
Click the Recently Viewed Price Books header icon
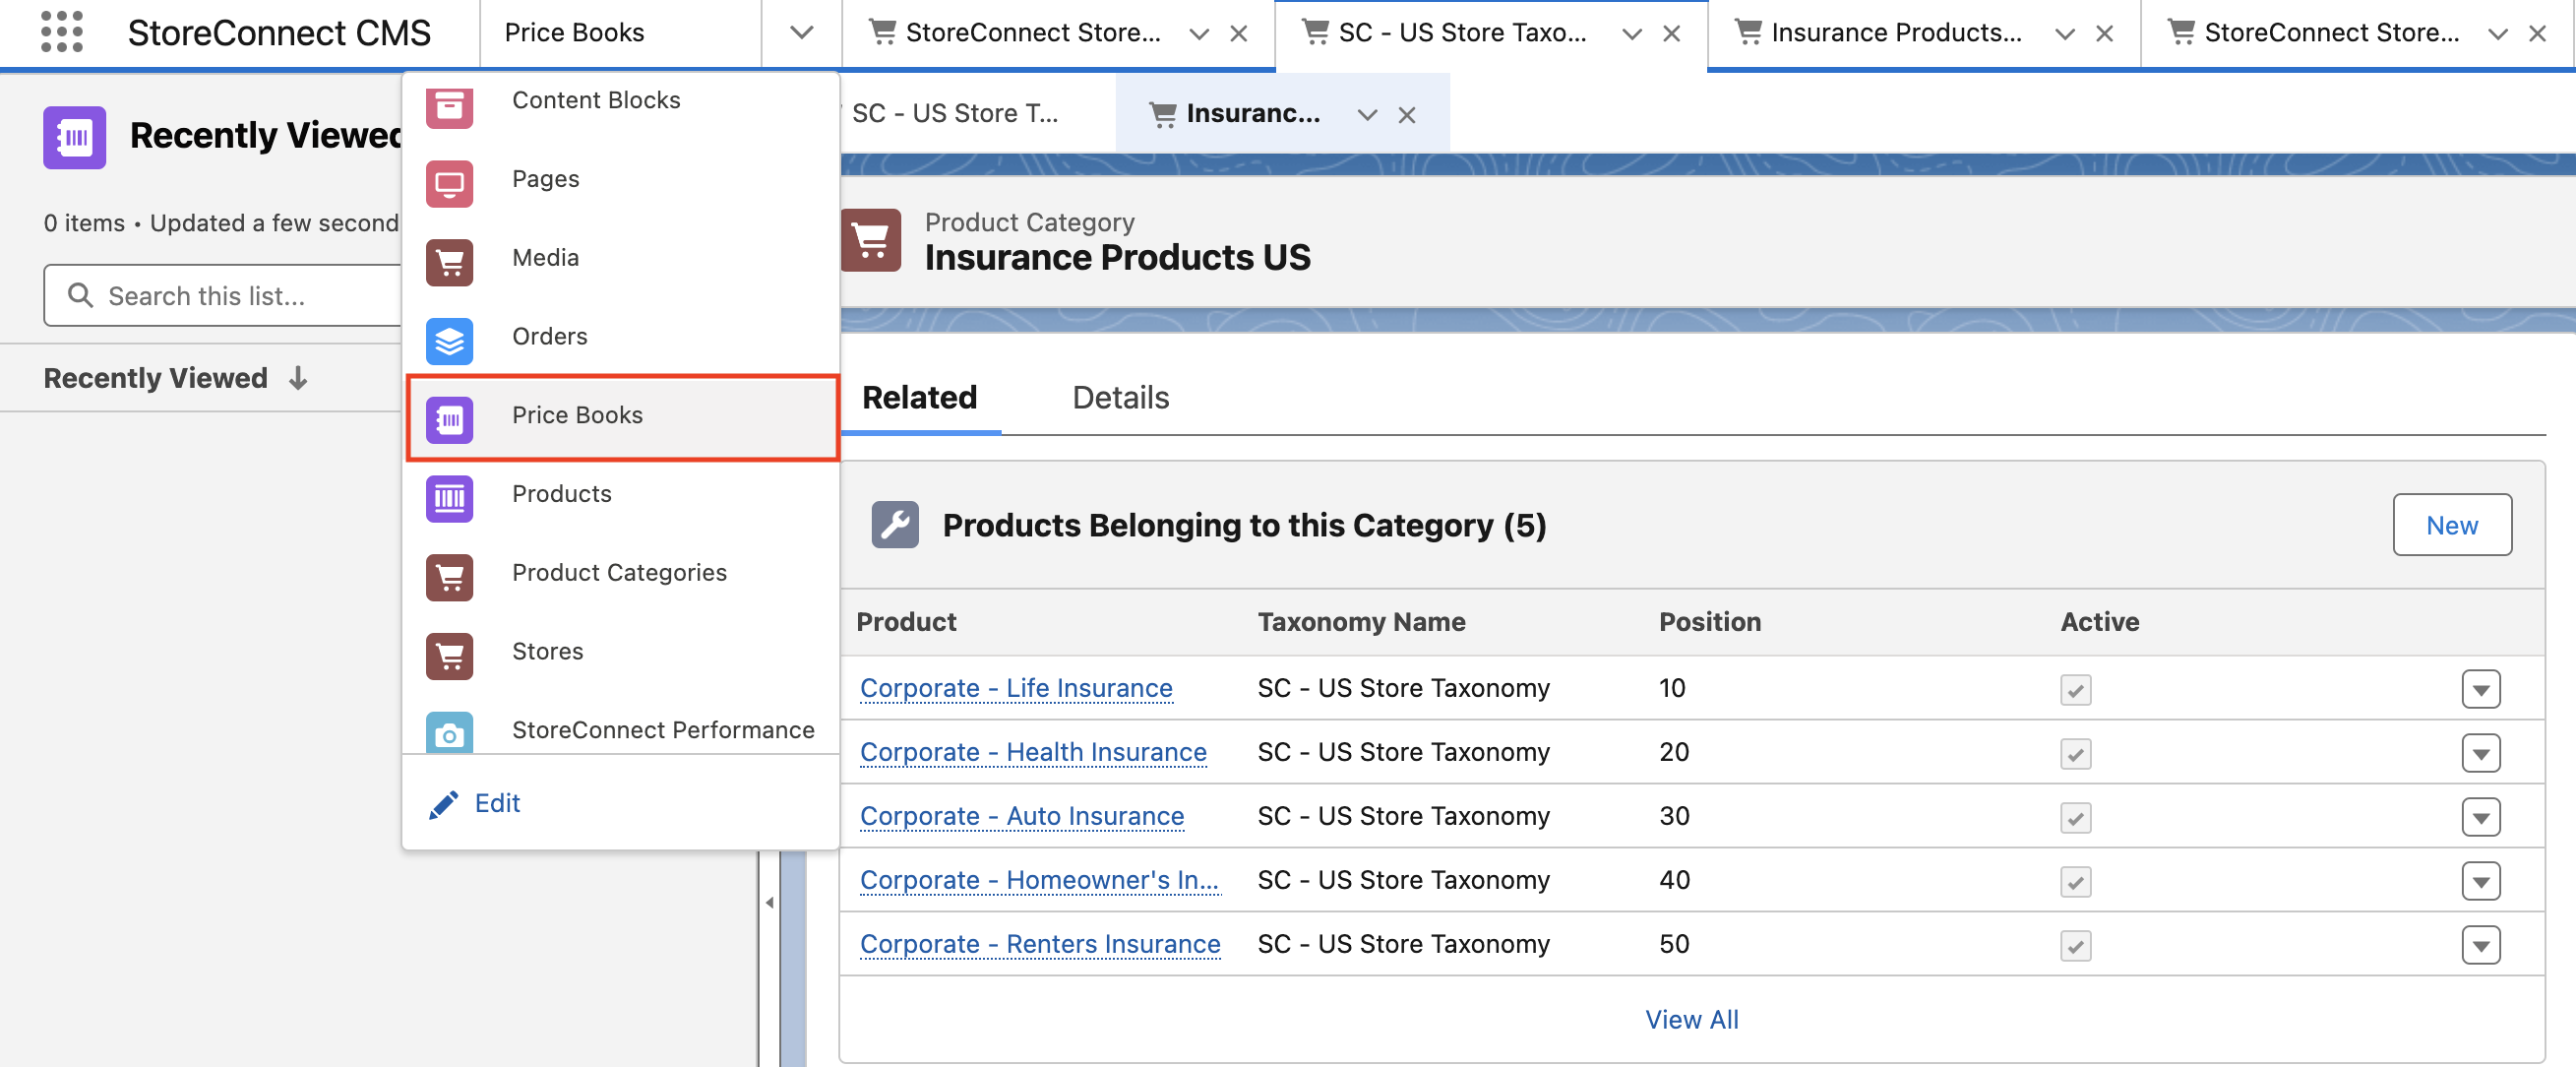point(74,137)
